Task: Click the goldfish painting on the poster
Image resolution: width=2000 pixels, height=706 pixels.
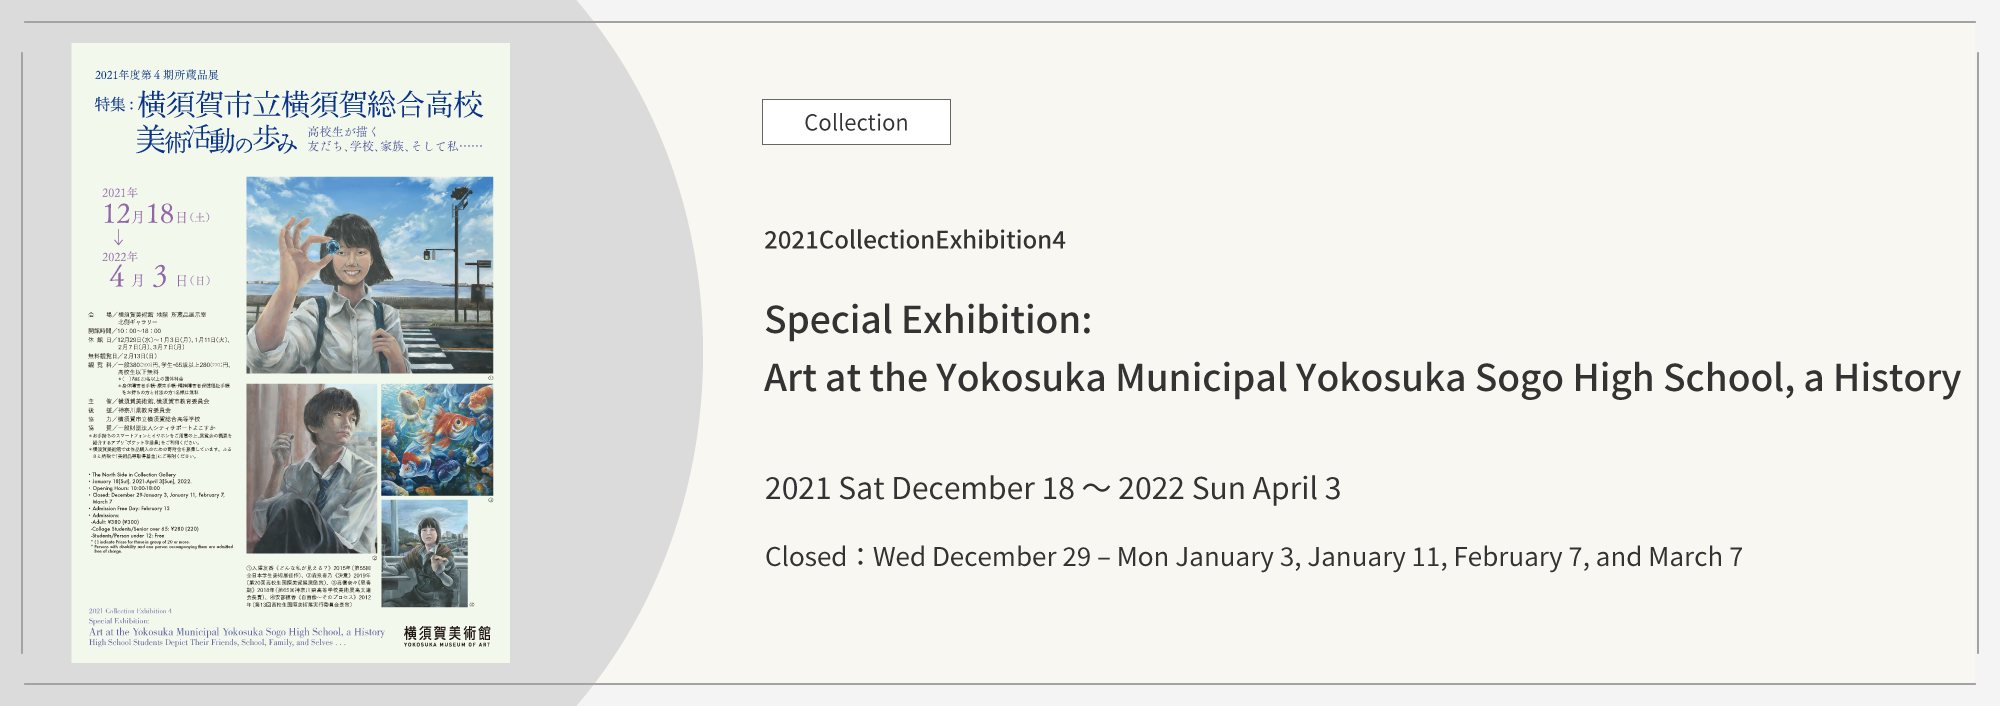Action: click(437, 440)
